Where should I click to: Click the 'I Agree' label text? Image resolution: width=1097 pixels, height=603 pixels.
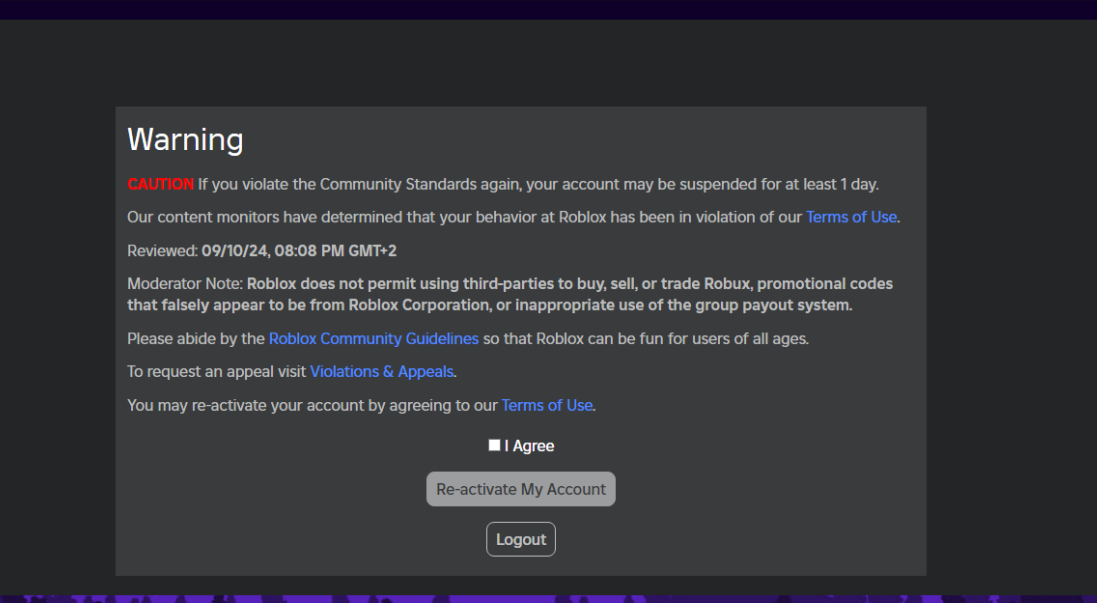click(529, 446)
